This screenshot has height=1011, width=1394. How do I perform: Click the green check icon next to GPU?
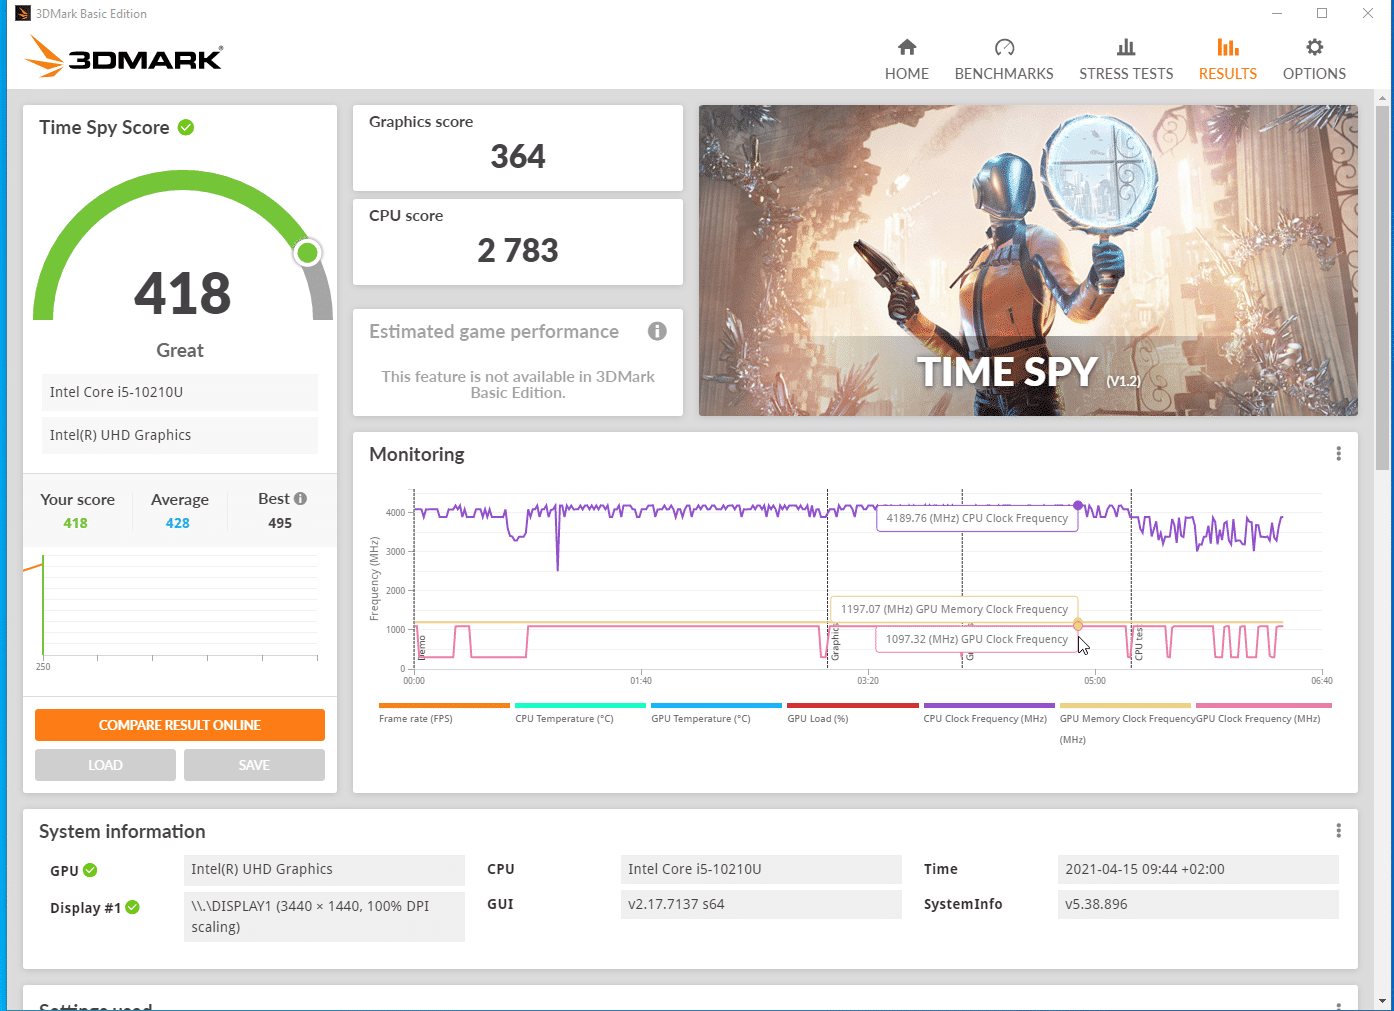coord(90,870)
